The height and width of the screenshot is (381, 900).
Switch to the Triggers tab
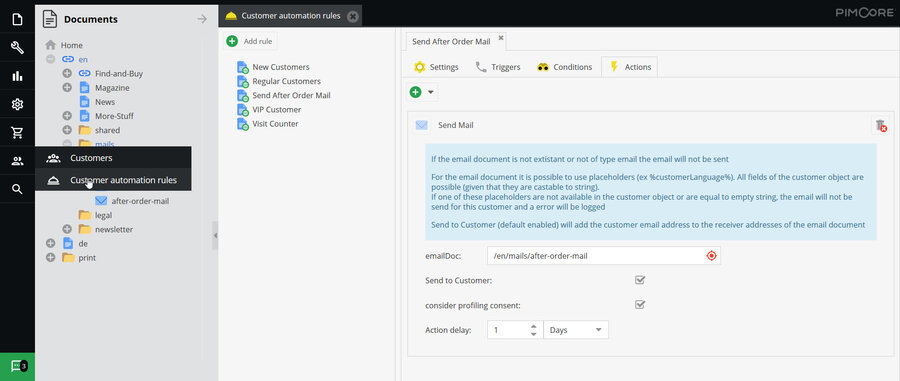[x=498, y=67]
